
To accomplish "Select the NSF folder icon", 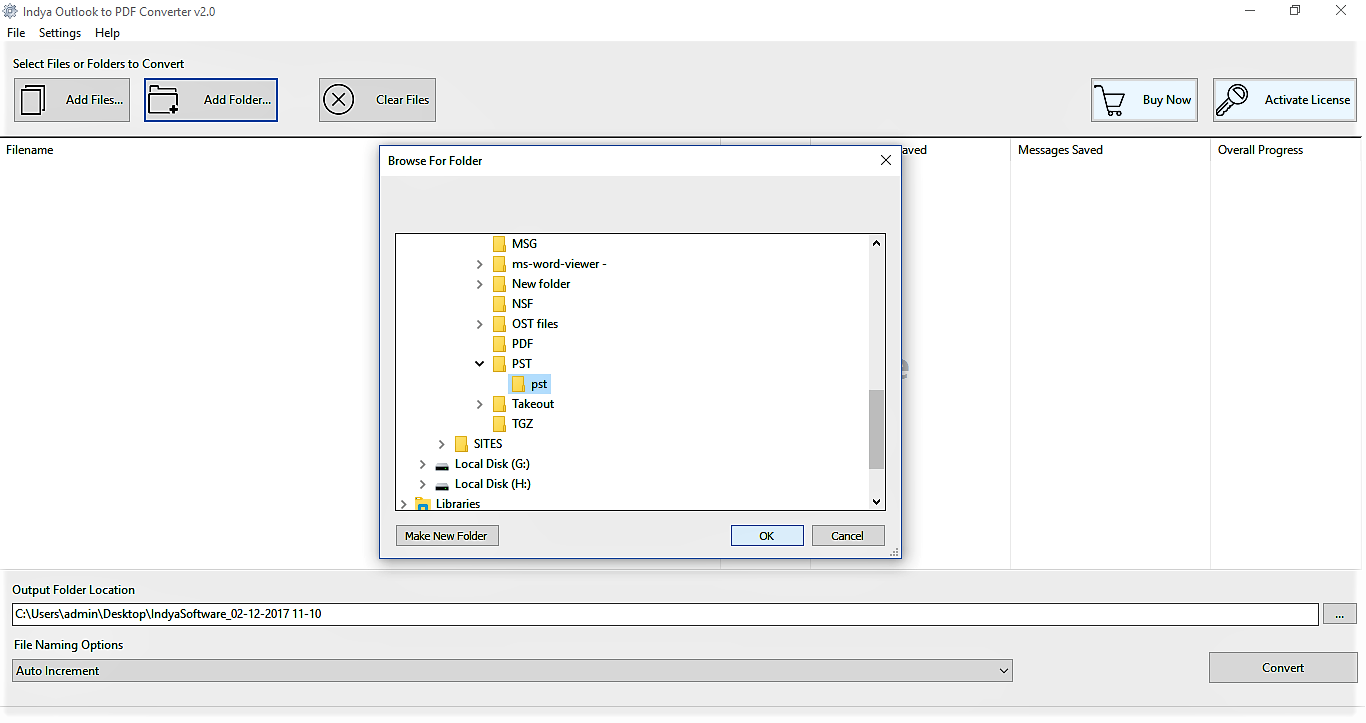I will [x=499, y=304].
